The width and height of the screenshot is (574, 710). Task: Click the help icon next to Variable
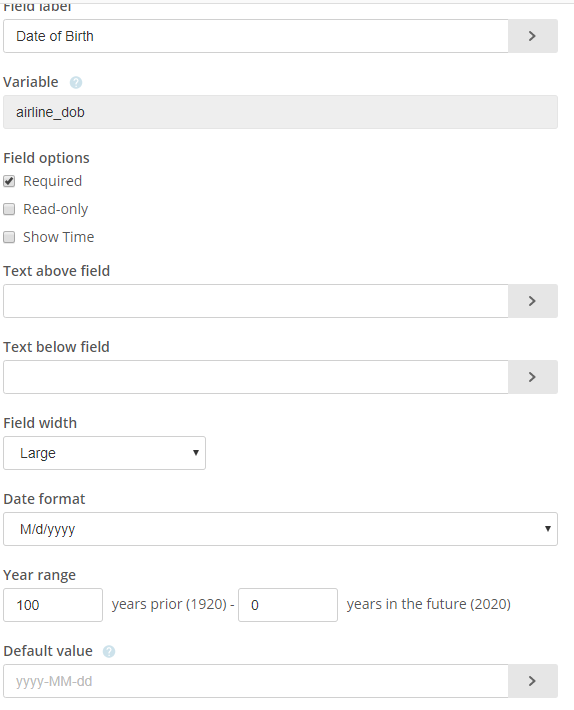click(76, 82)
